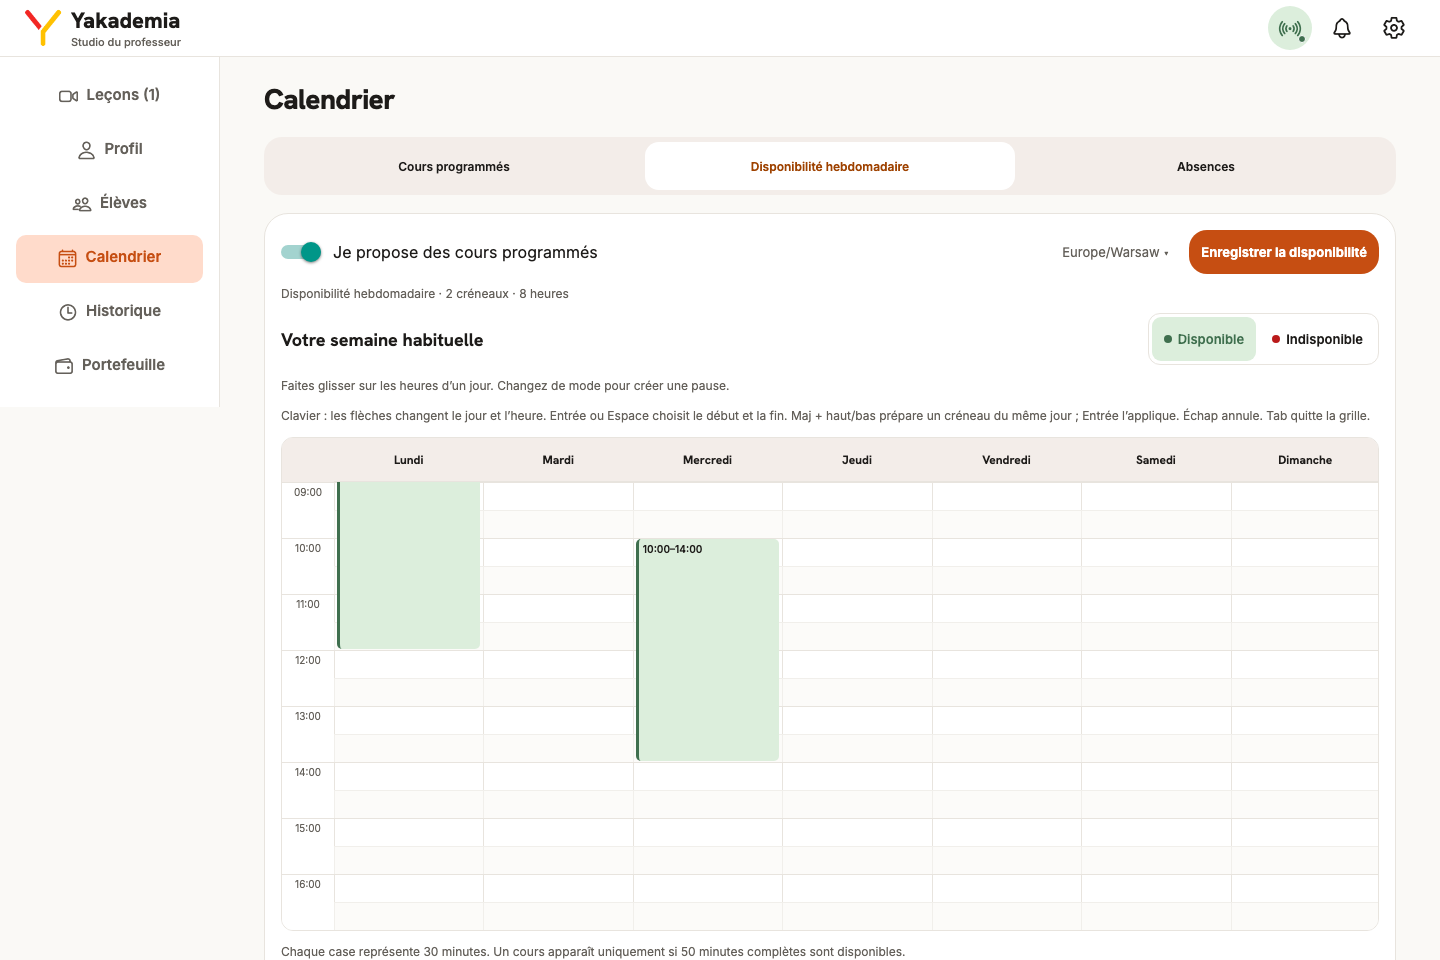
Task: Open the Europe/Warsaw timezone dropdown
Action: 1115,252
